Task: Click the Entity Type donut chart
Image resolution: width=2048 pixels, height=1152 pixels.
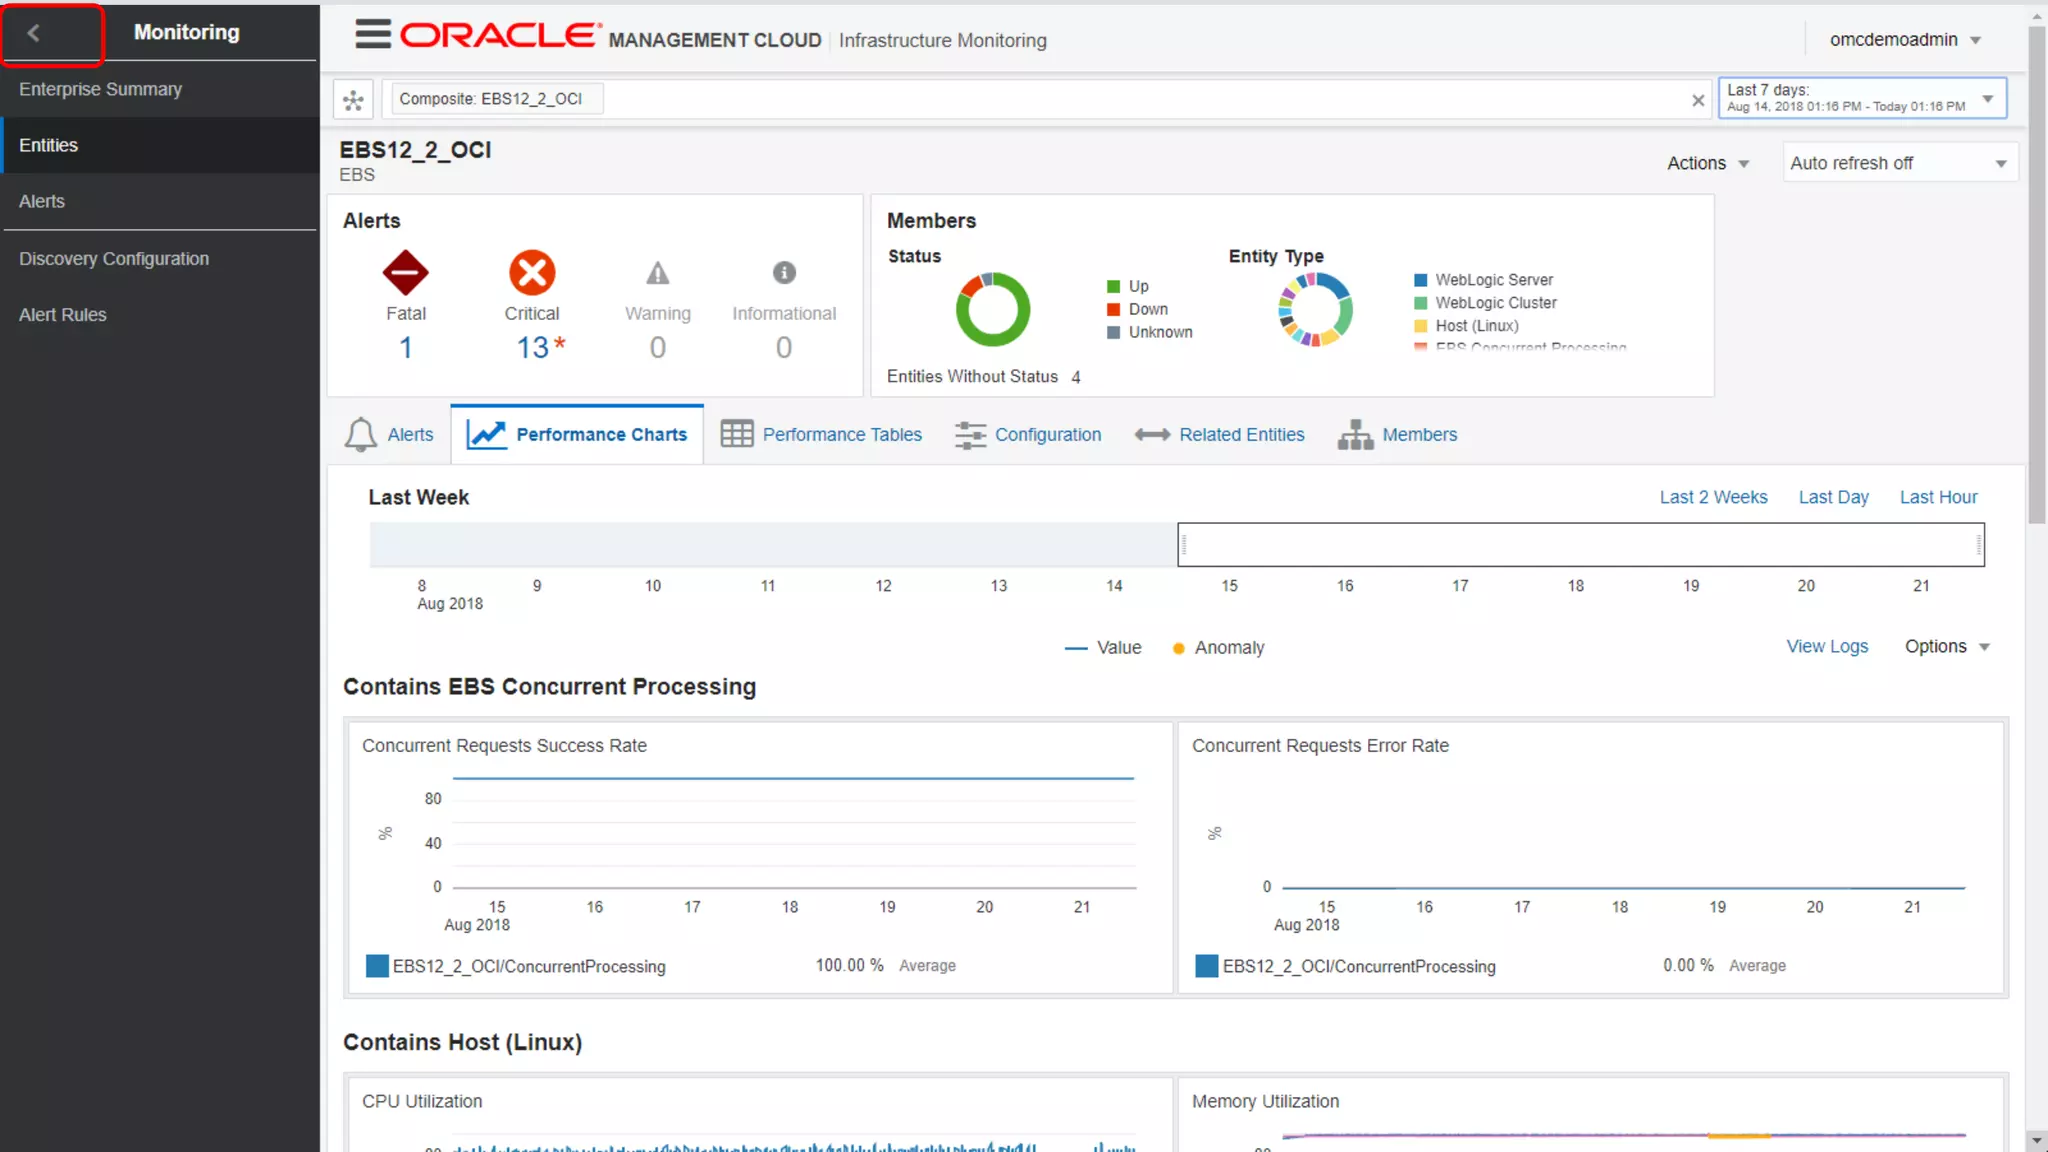Action: (x=1315, y=309)
